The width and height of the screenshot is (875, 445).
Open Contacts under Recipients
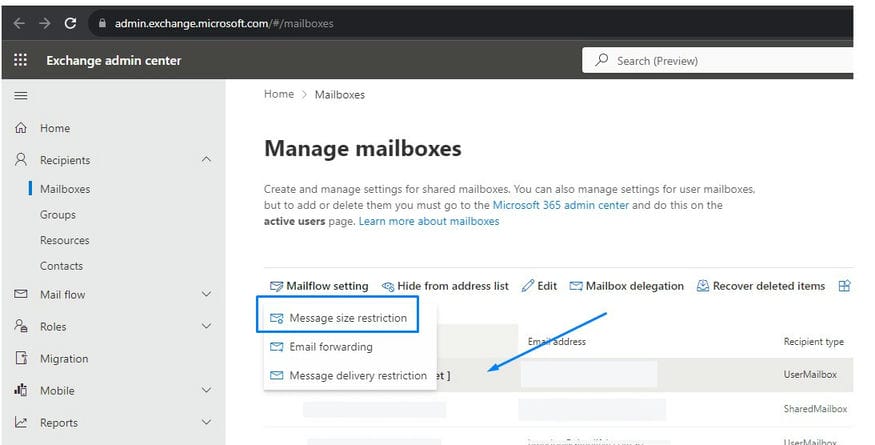click(x=61, y=266)
